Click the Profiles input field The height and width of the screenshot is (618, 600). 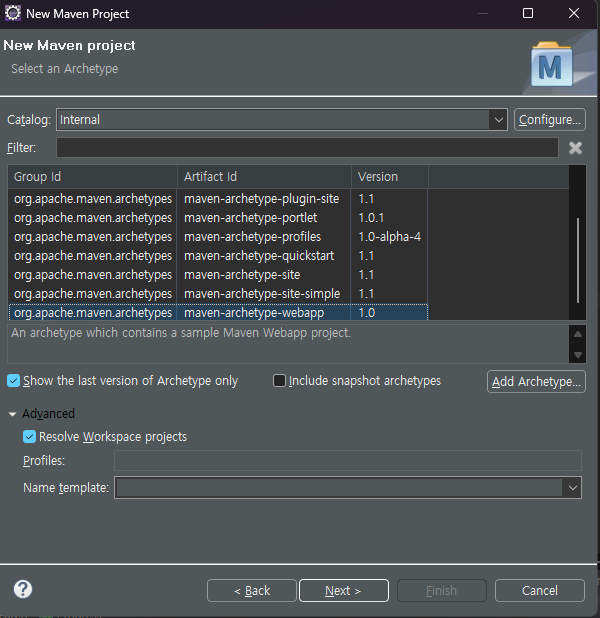(x=348, y=460)
